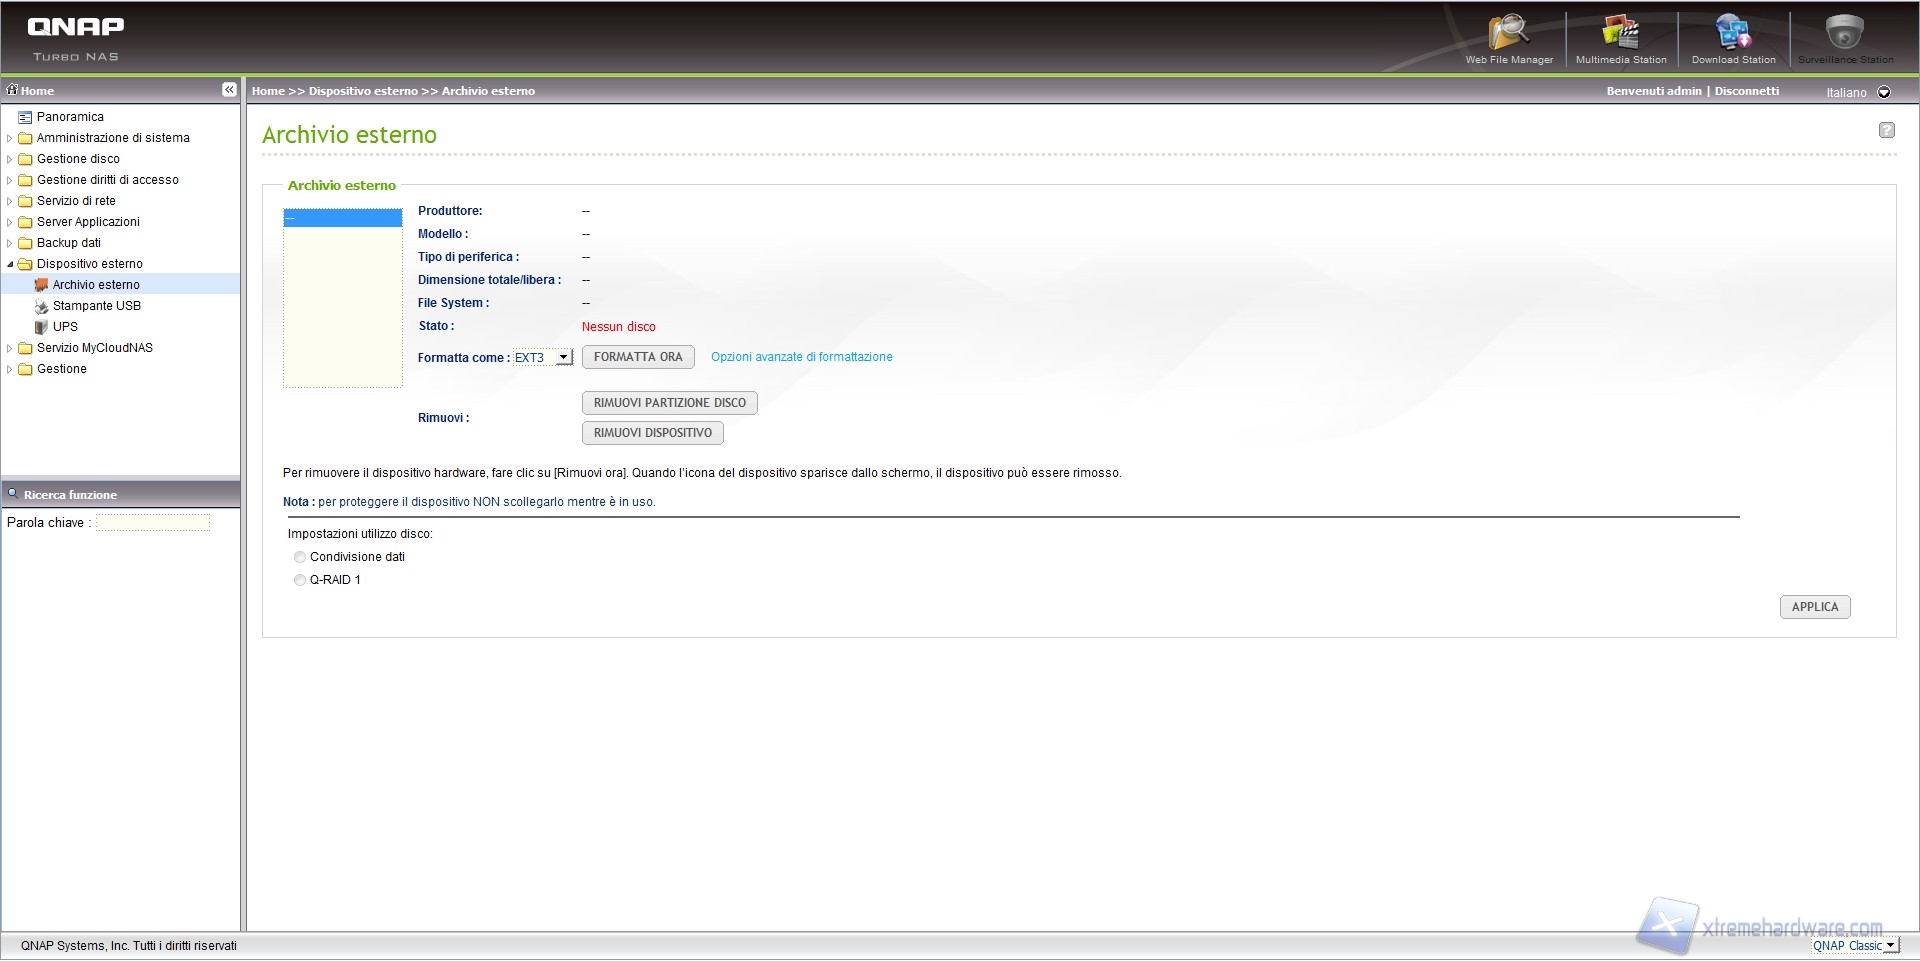Open Web File Manager icon
The height and width of the screenshot is (961, 1920).
[x=1508, y=33]
